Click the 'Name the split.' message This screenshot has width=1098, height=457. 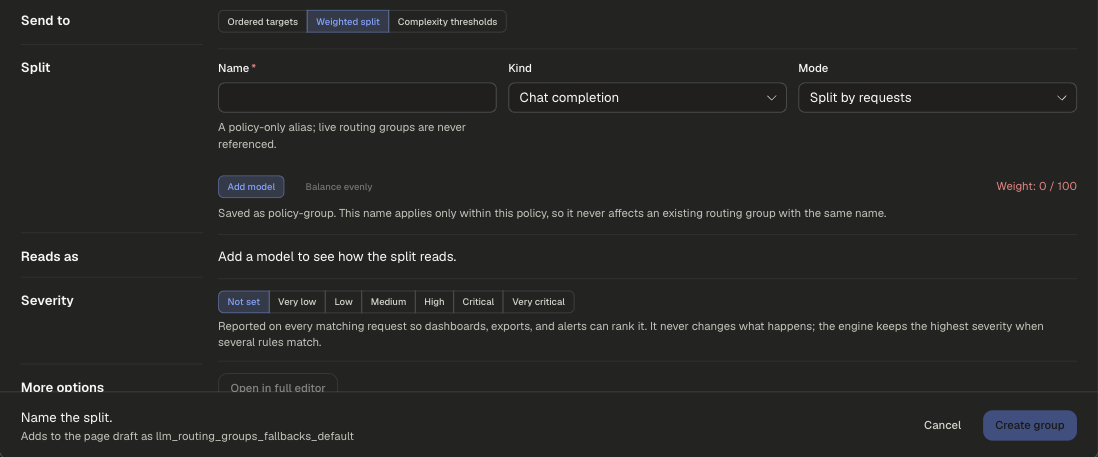tap(67, 418)
